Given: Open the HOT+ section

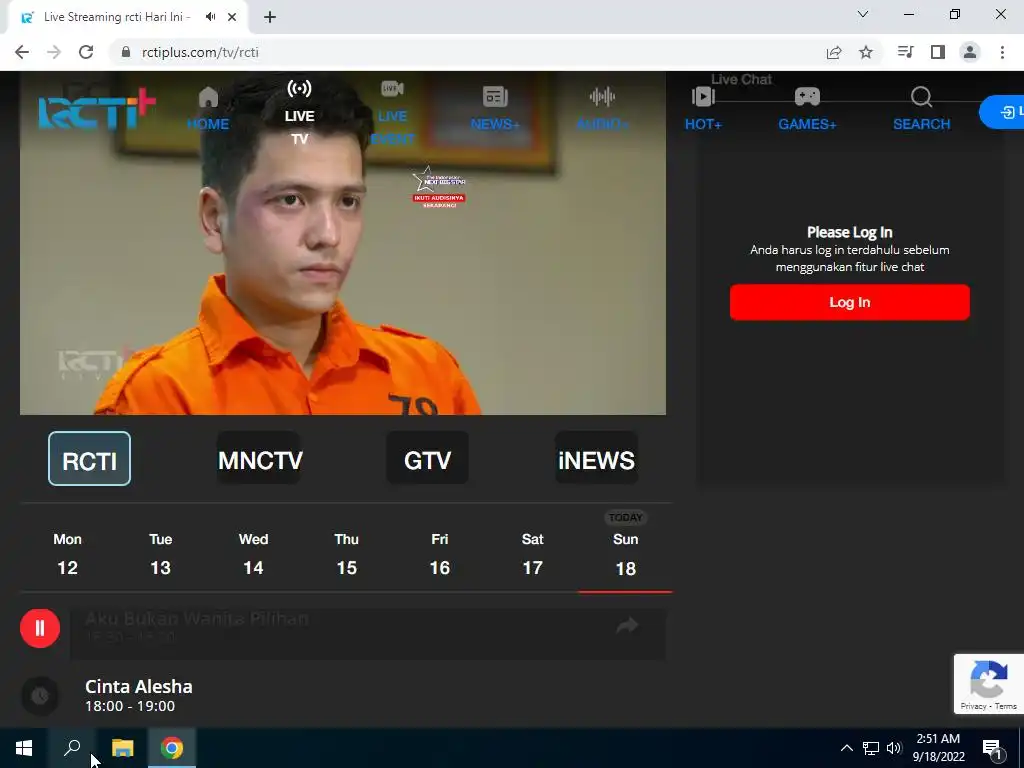Looking at the screenshot, I should coord(703,108).
